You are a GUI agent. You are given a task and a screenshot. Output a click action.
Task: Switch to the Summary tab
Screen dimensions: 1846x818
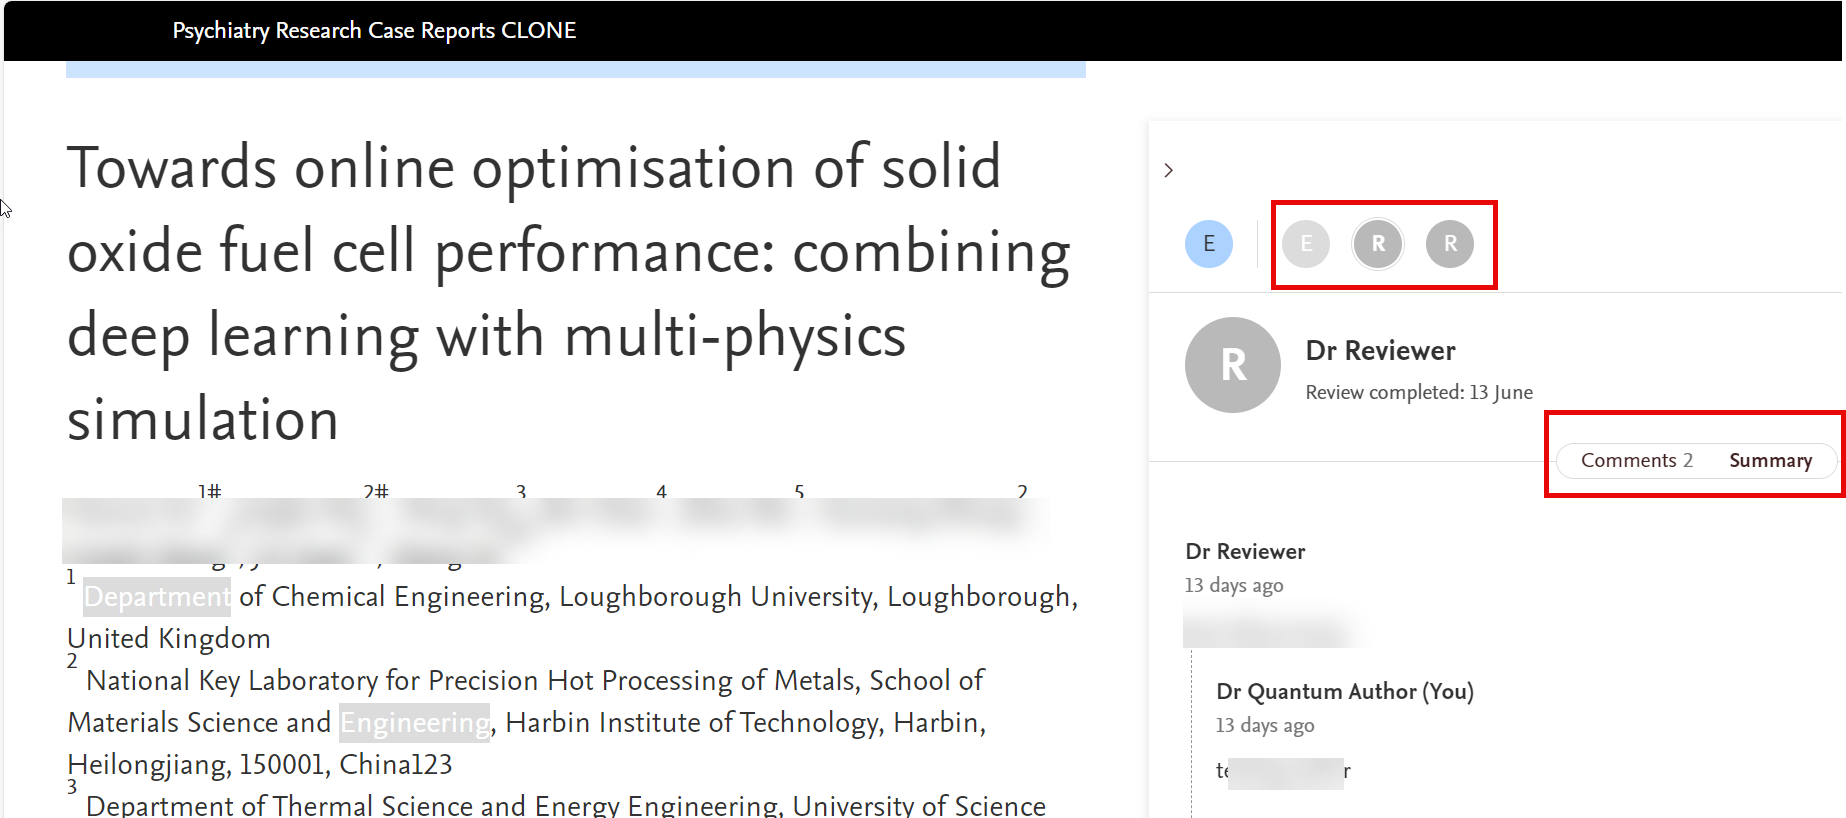pos(1770,460)
